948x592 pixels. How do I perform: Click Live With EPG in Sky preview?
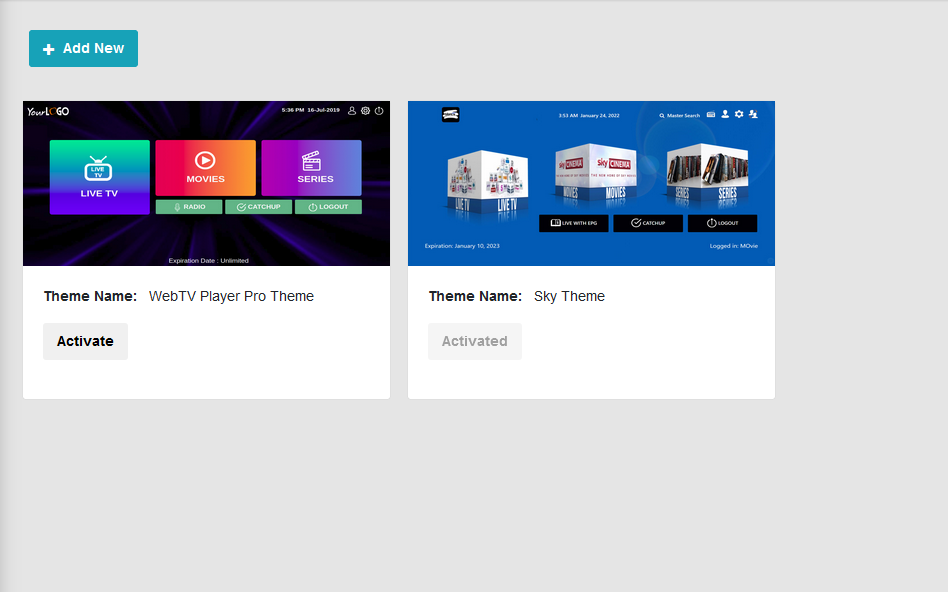573,223
